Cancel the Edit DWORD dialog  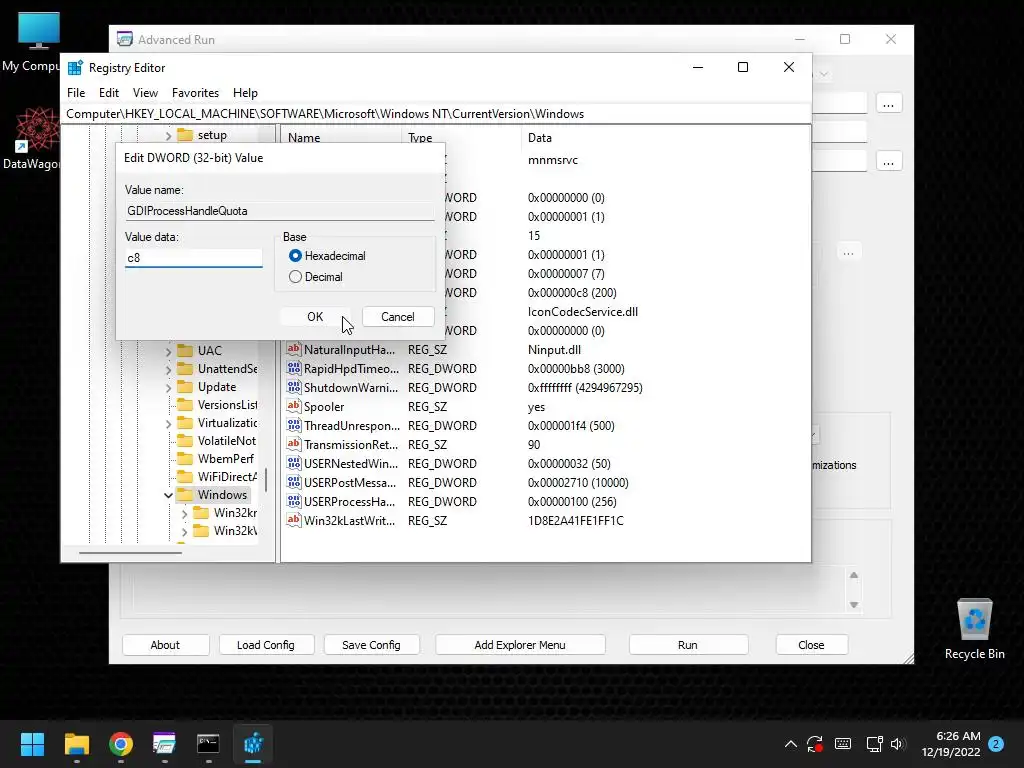398,317
